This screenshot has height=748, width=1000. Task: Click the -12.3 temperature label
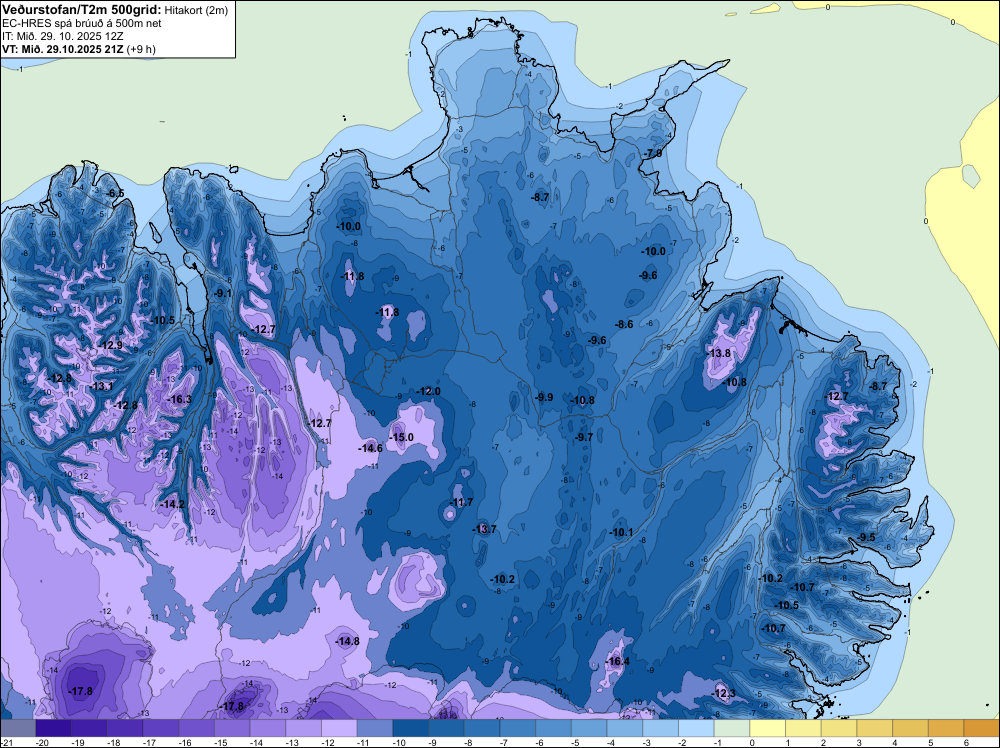point(723,694)
